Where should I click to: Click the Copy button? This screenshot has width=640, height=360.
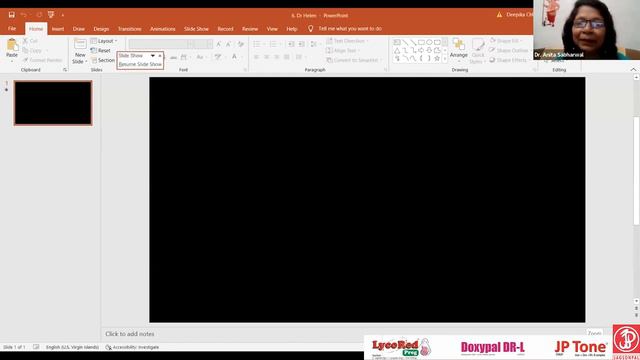pyautogui.click(x=33, y=51)
